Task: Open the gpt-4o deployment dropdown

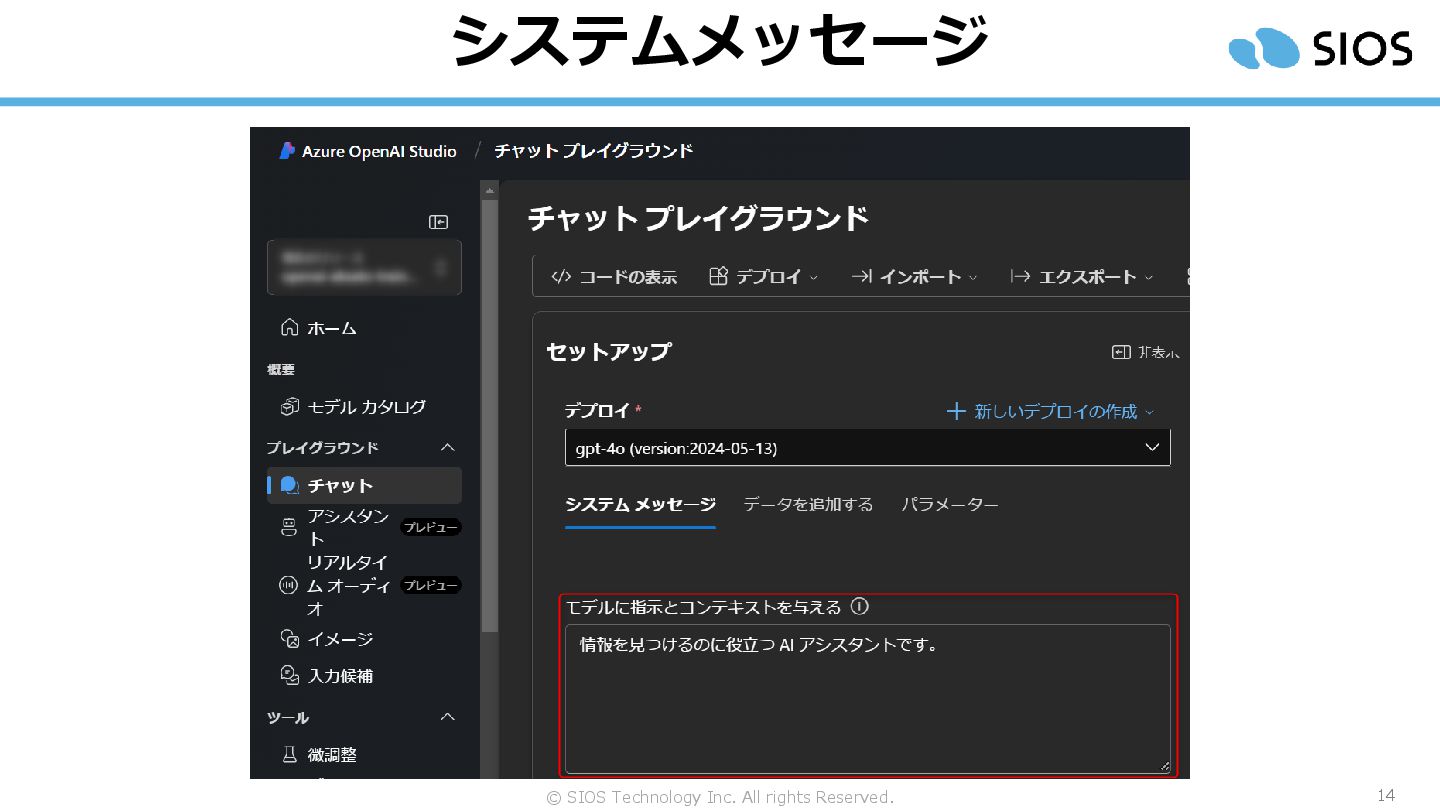Action: pos(867,448)
